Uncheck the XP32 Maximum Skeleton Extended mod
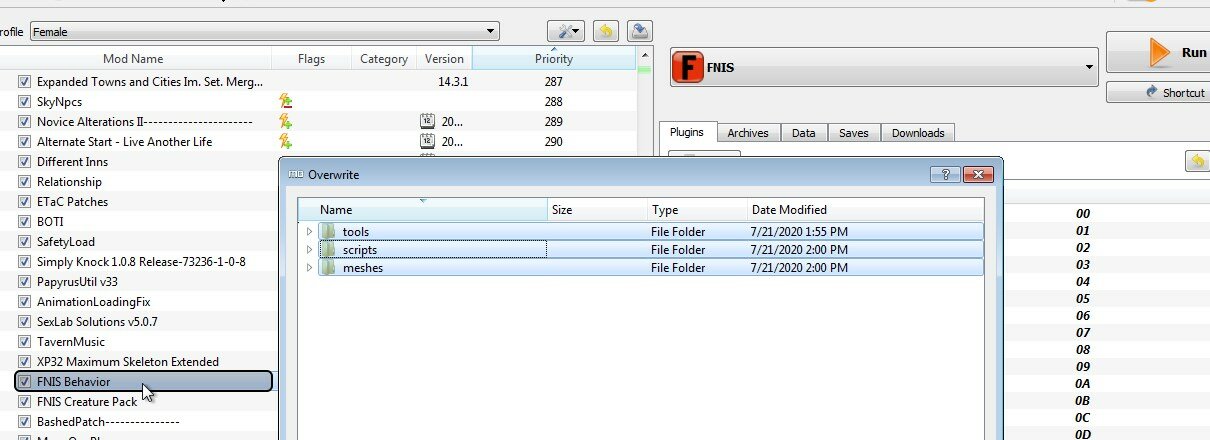Screen dimensions: 1210x440 pyautogui.click(x=24, y=361)
